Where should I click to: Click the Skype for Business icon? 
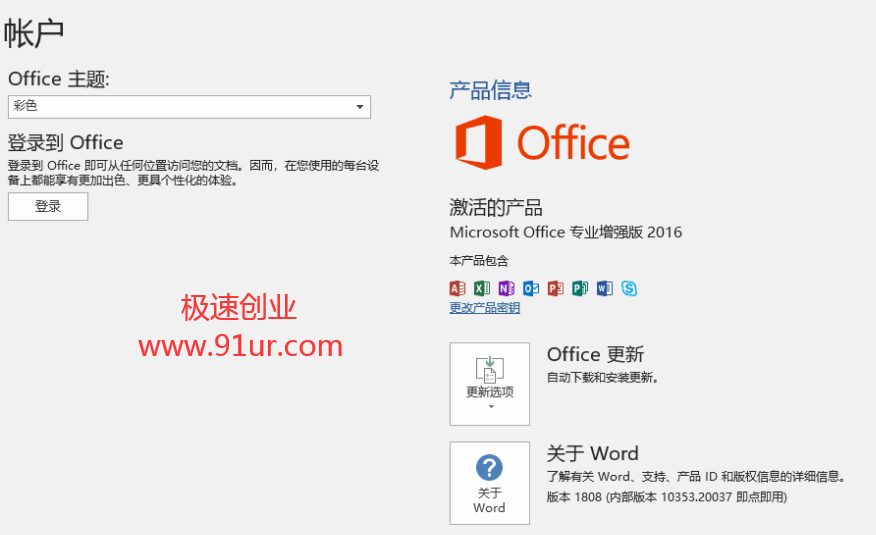(629, 288)
